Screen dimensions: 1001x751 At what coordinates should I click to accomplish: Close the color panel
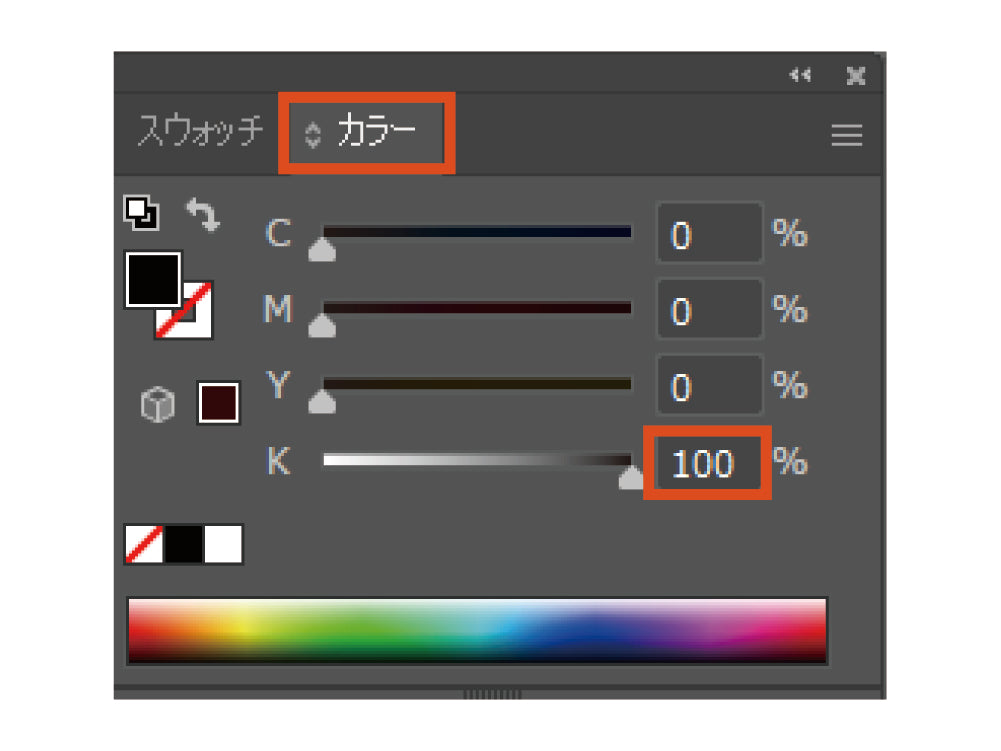(x=855, y=76)
